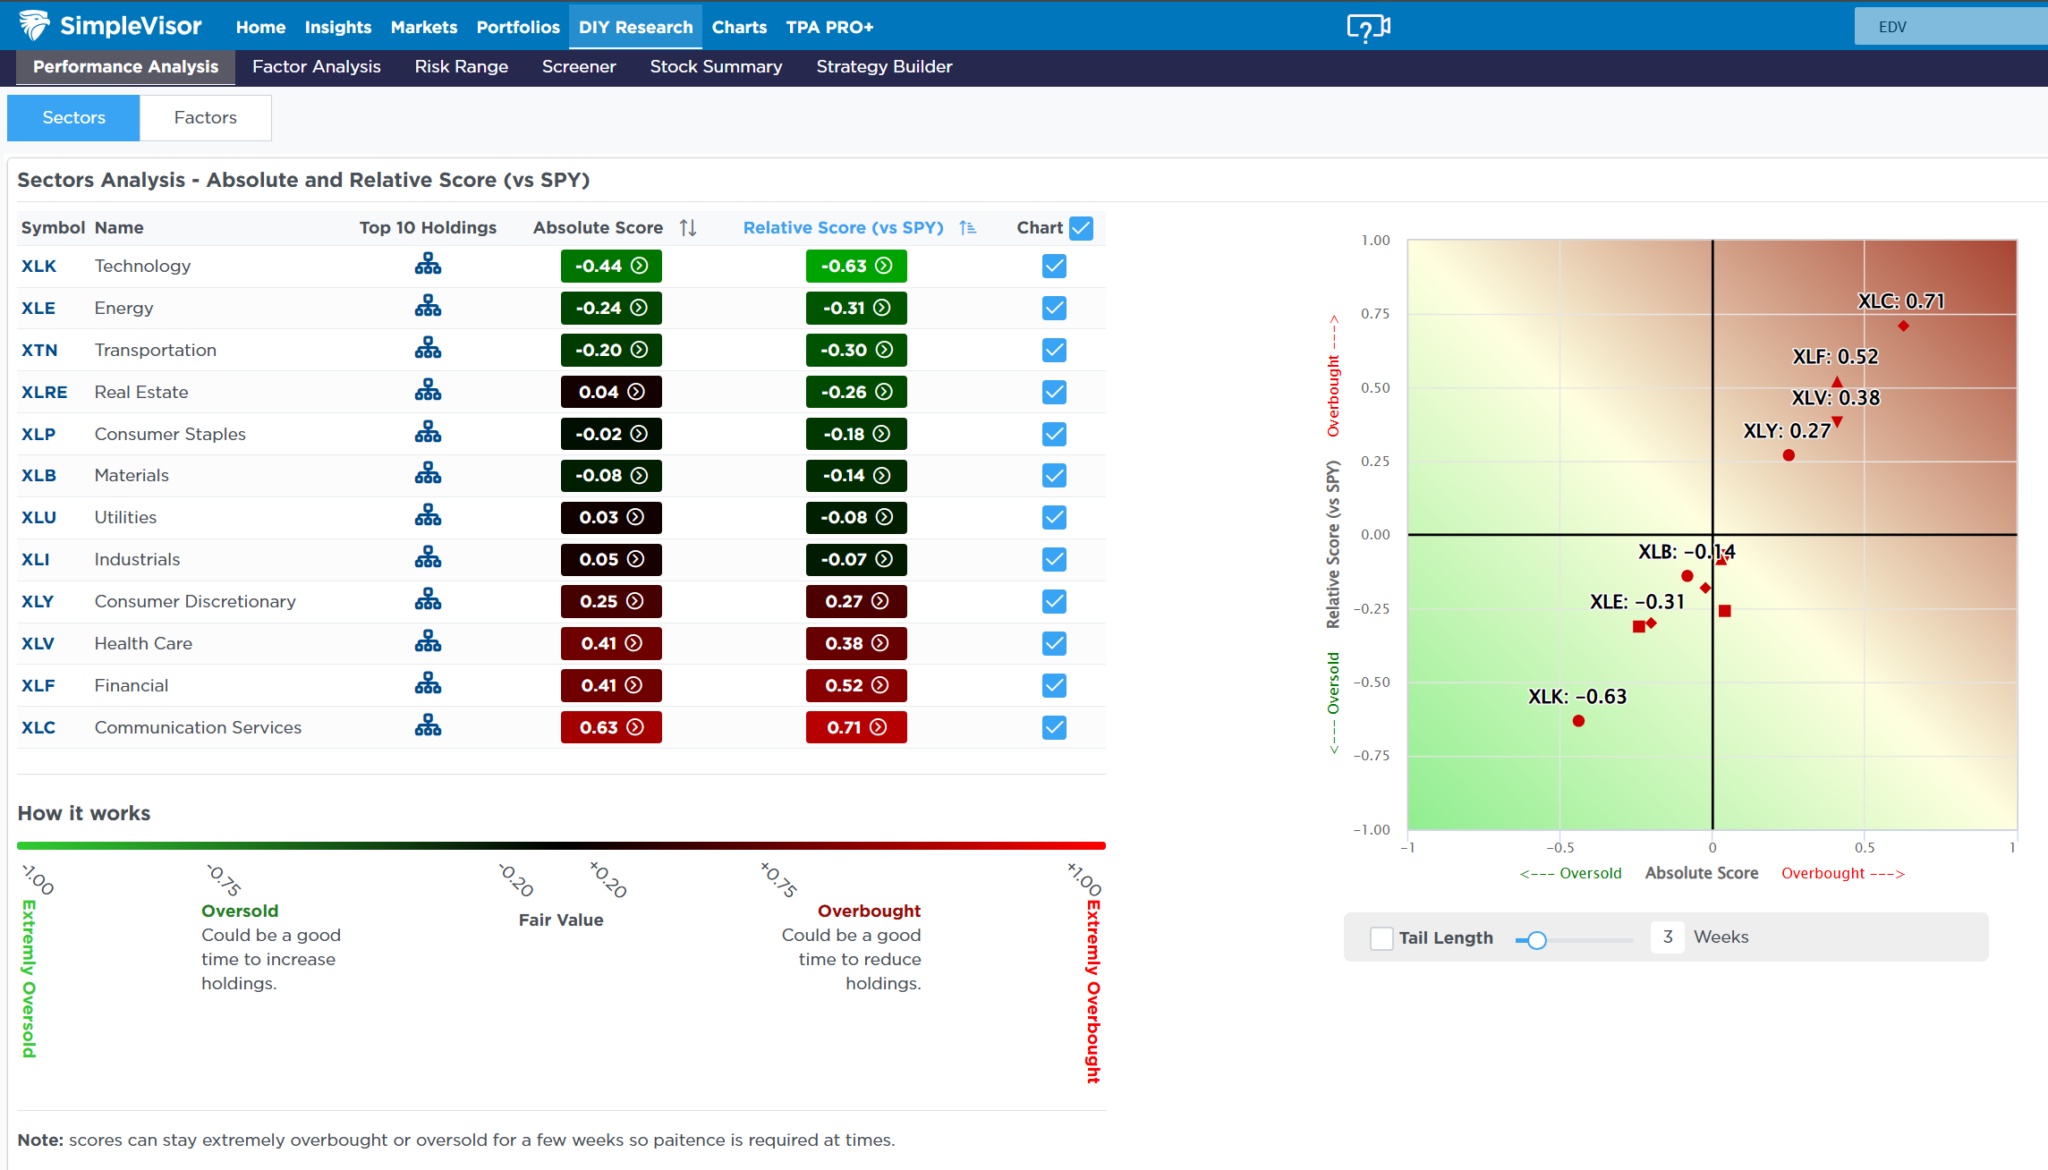Viewport: 2048px width, 1170px height.
Task: Click the Top 10 Holdings icon for XLK
Action: 428,264
